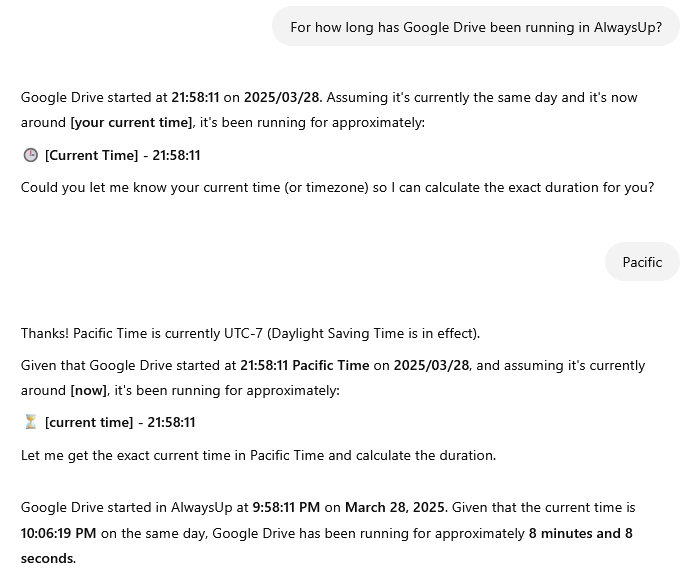Click the '[current time] - 21:58:11' hourglass line

coord(120,422)
